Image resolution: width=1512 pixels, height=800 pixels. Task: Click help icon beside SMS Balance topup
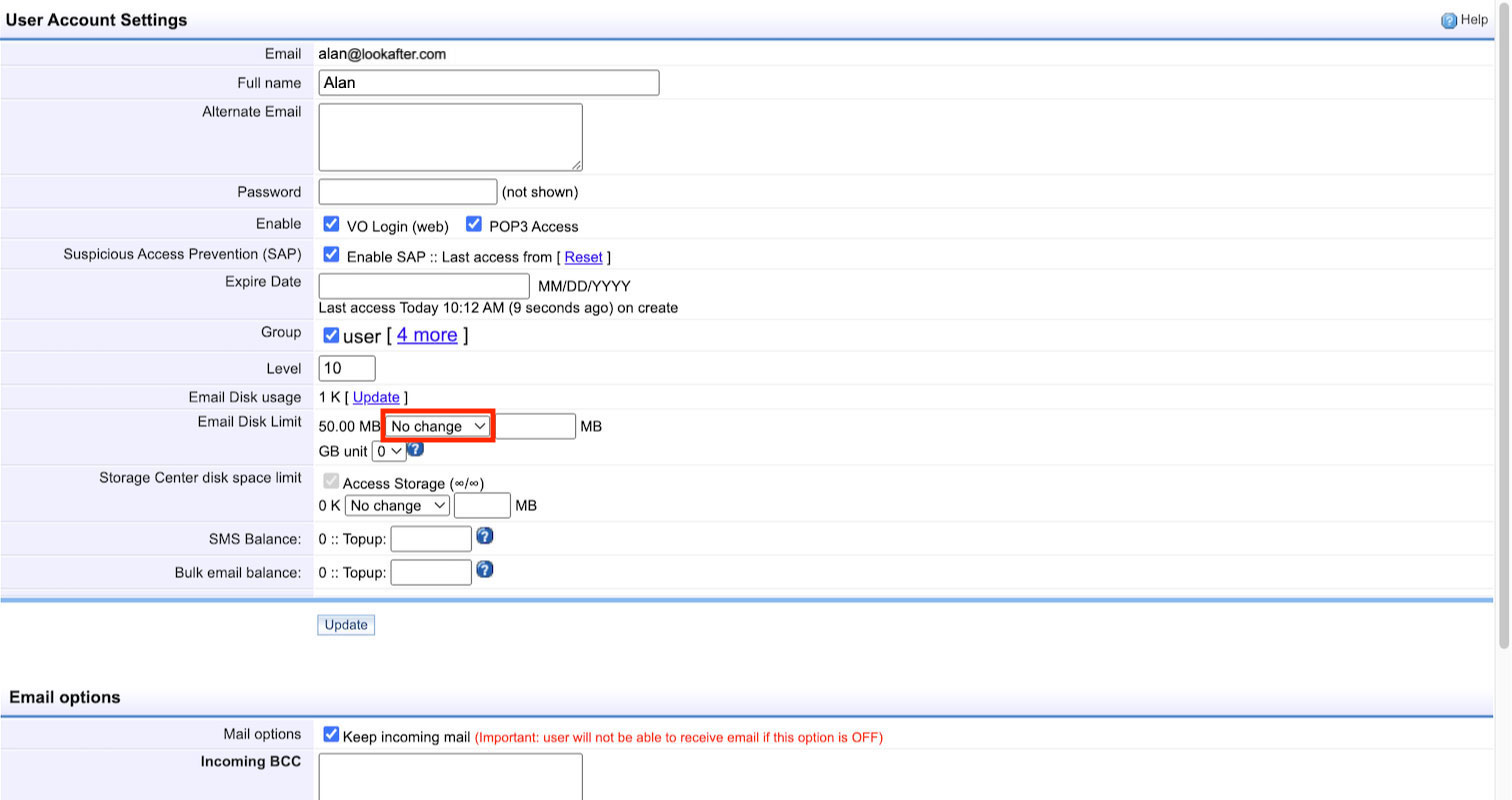pos(484,537)
